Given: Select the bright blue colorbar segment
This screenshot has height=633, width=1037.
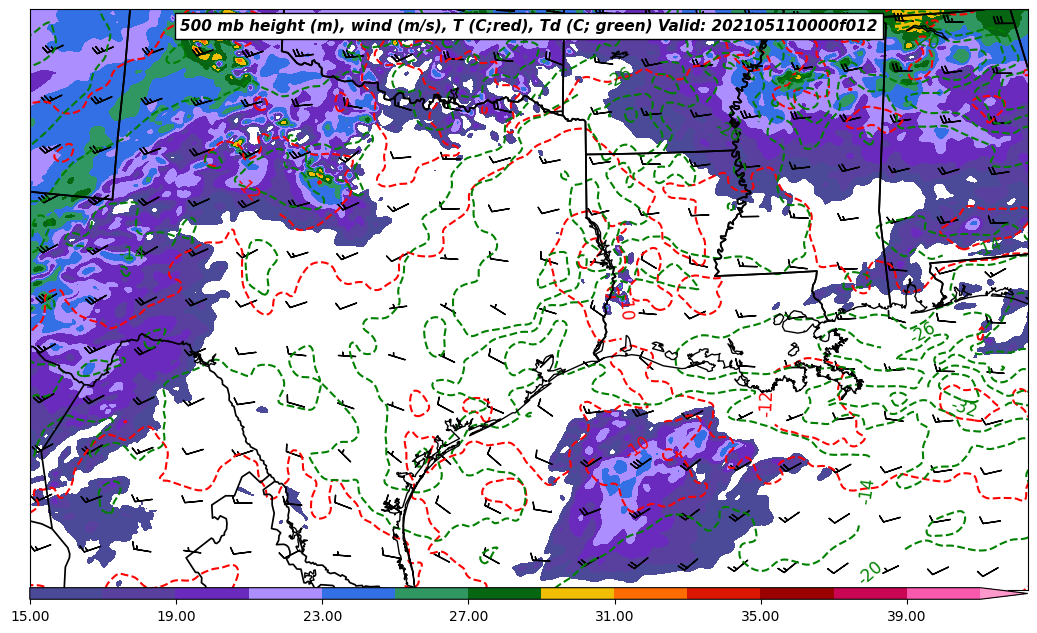Looking at the screenshot, I should [358, 594].
